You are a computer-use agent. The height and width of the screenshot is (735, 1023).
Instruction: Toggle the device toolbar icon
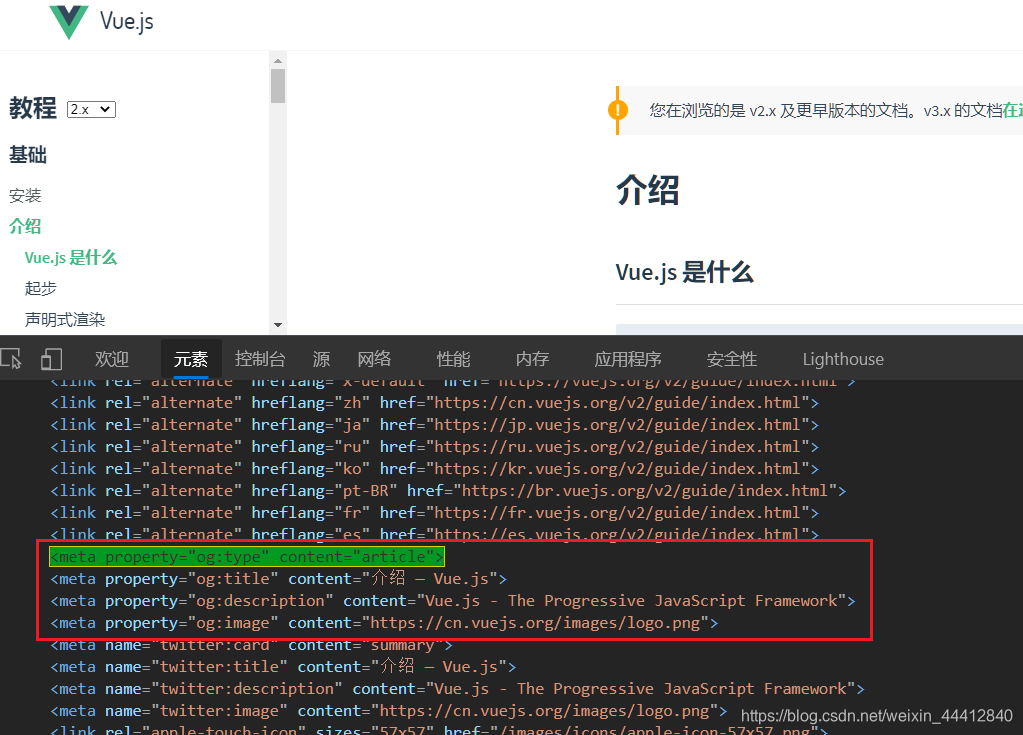[x=51, y=358]
